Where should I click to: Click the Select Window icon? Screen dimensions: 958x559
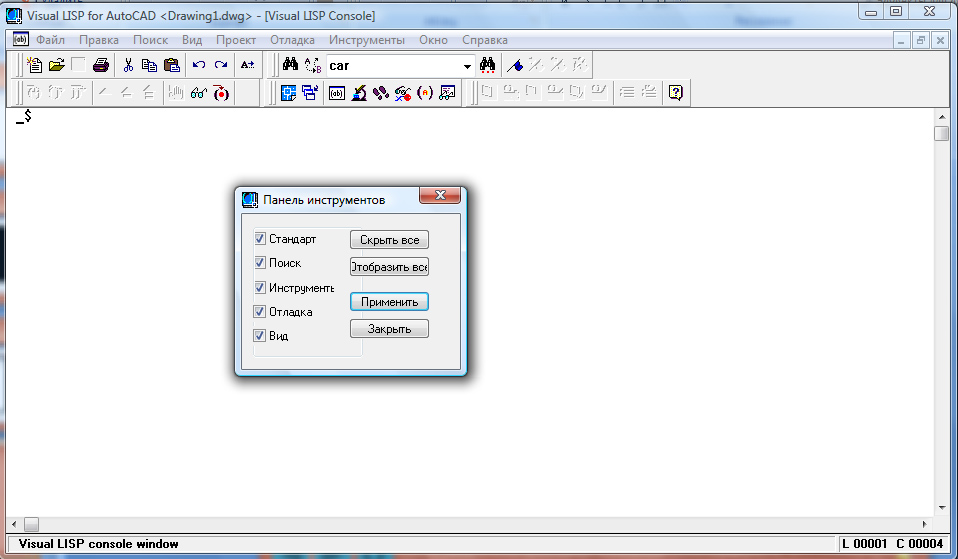(310, 93)
